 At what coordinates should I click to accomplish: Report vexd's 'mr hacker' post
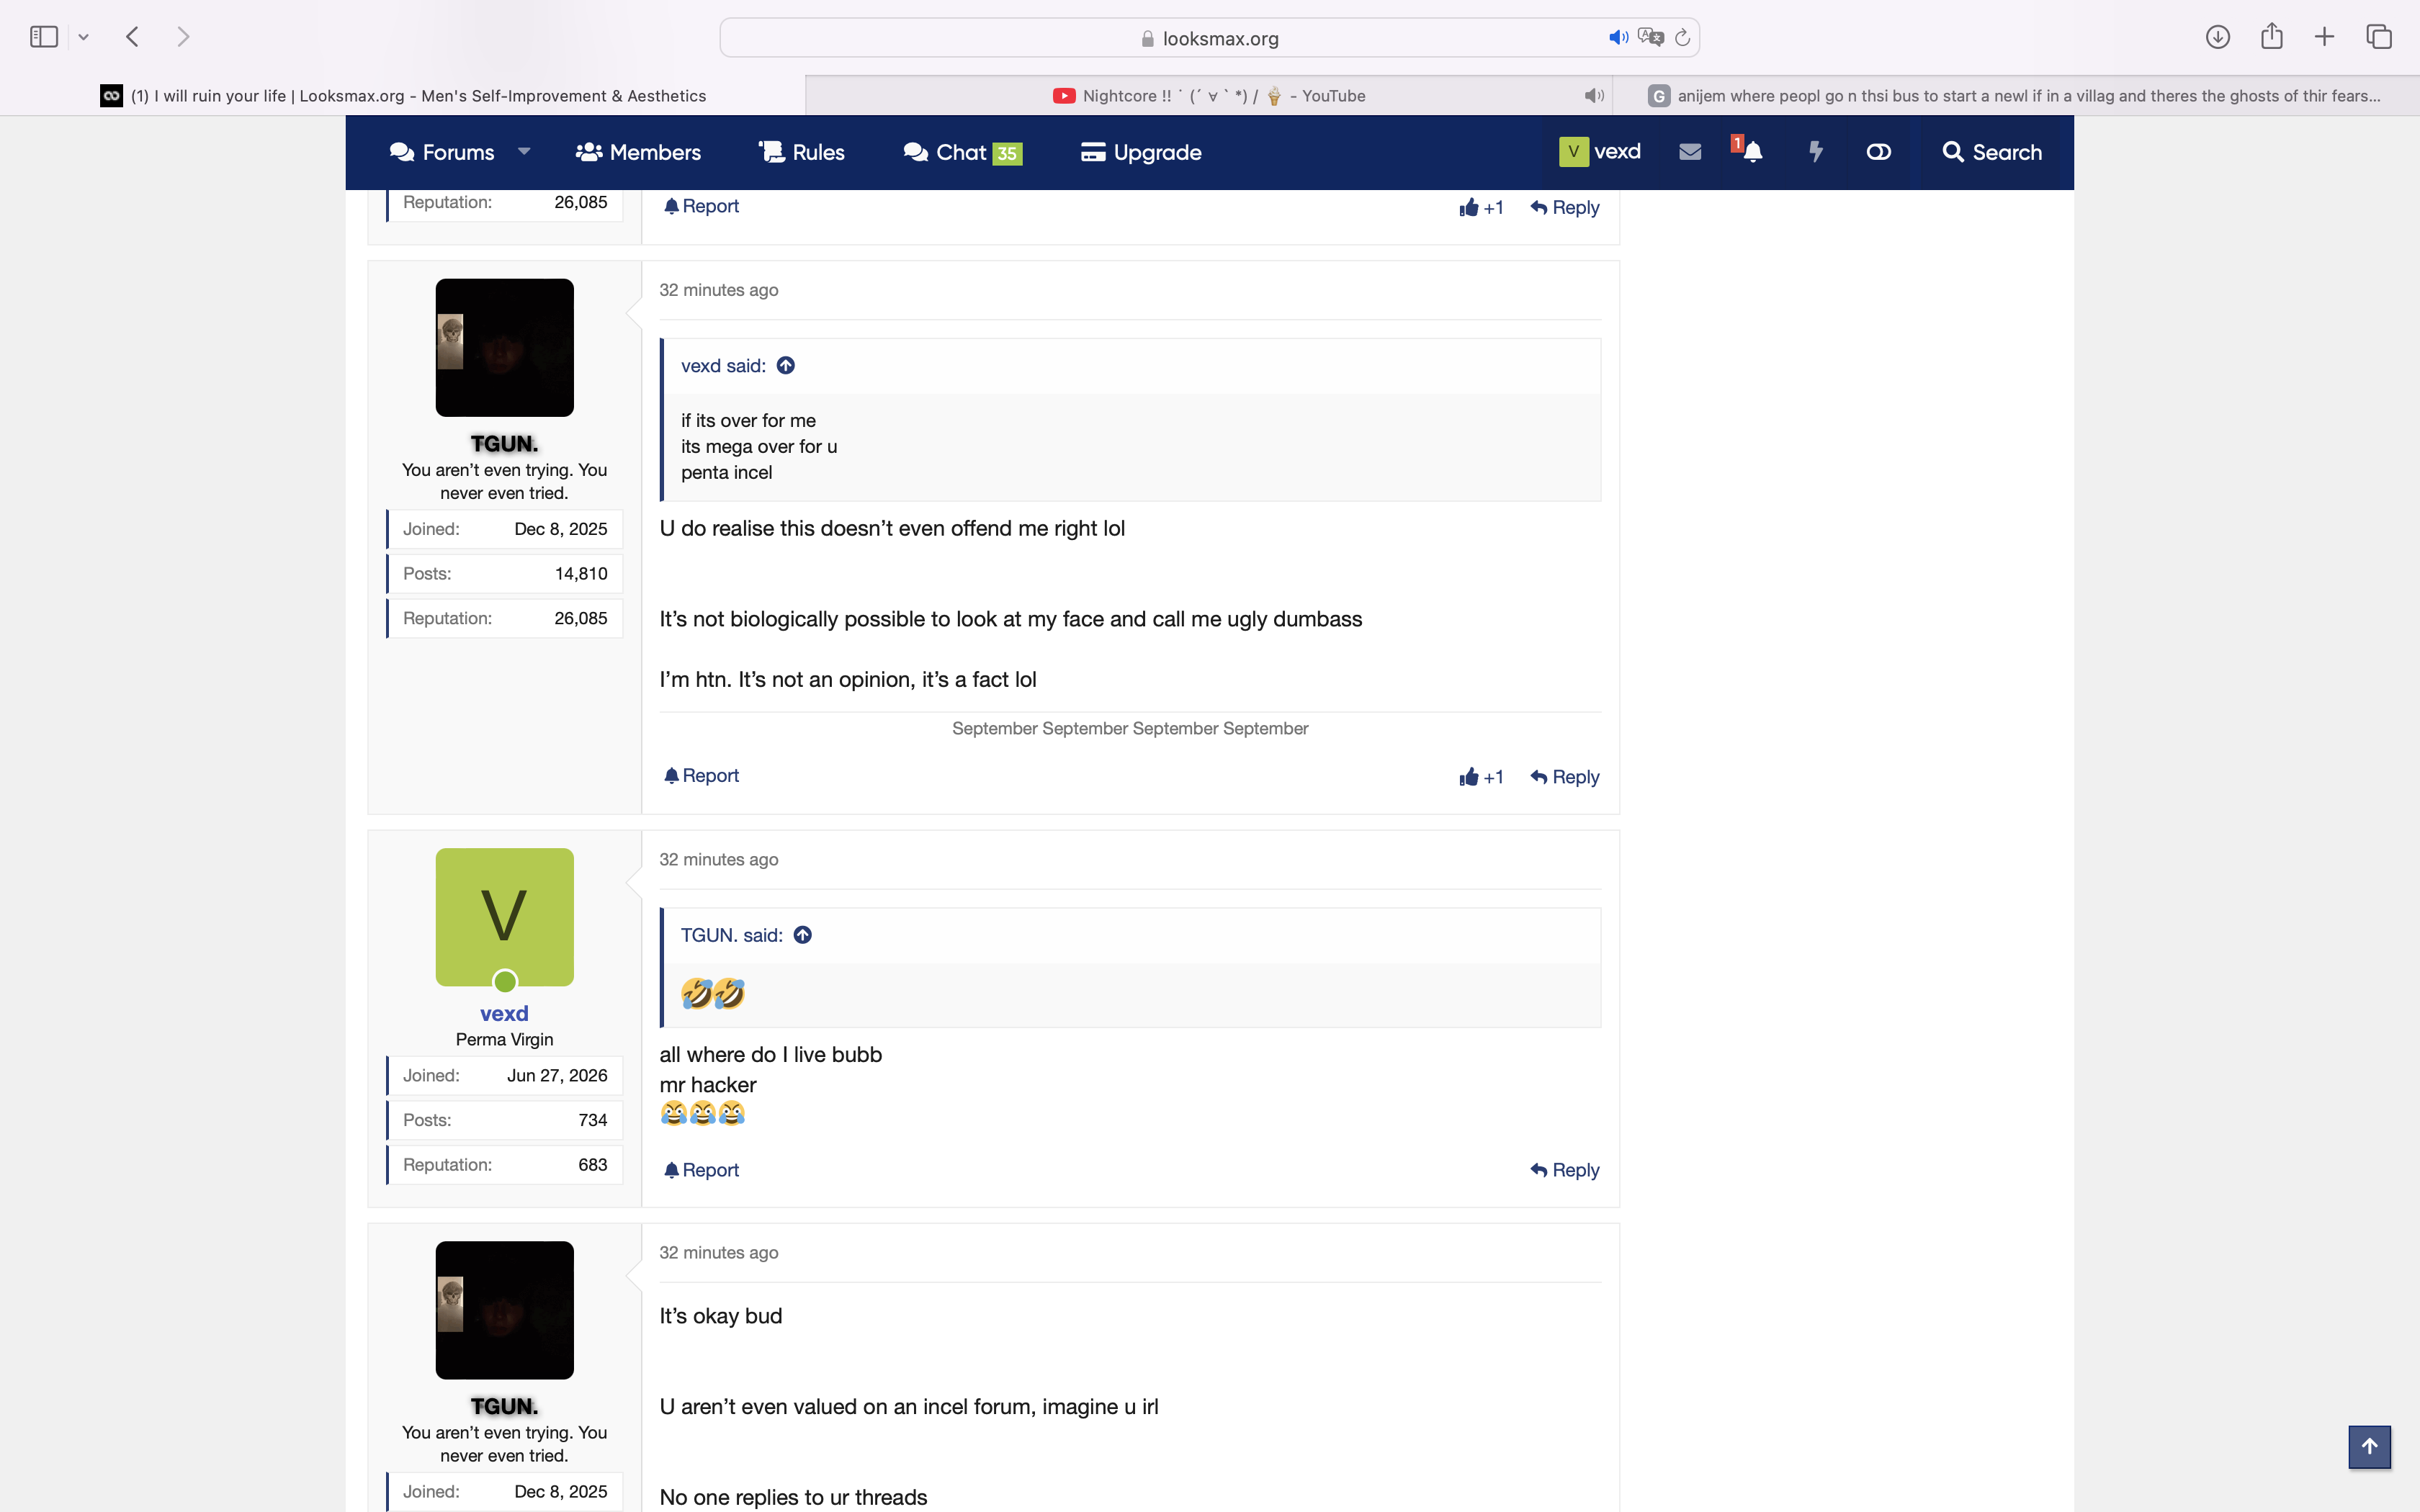click(701, 1170)
